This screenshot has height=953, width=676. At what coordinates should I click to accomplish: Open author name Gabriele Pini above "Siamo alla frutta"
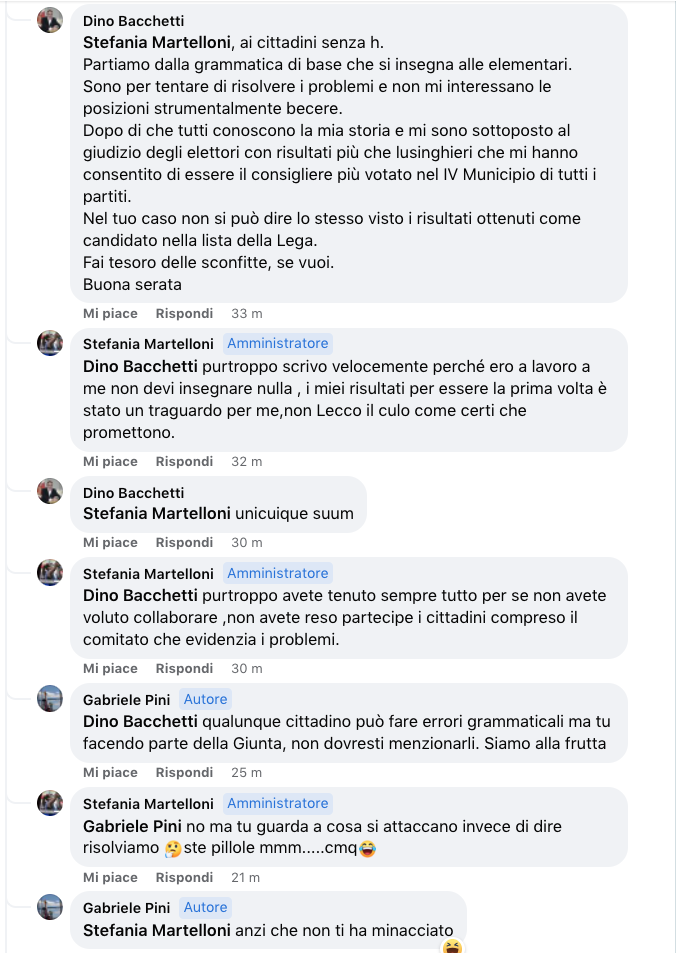(x=126, y=699)
